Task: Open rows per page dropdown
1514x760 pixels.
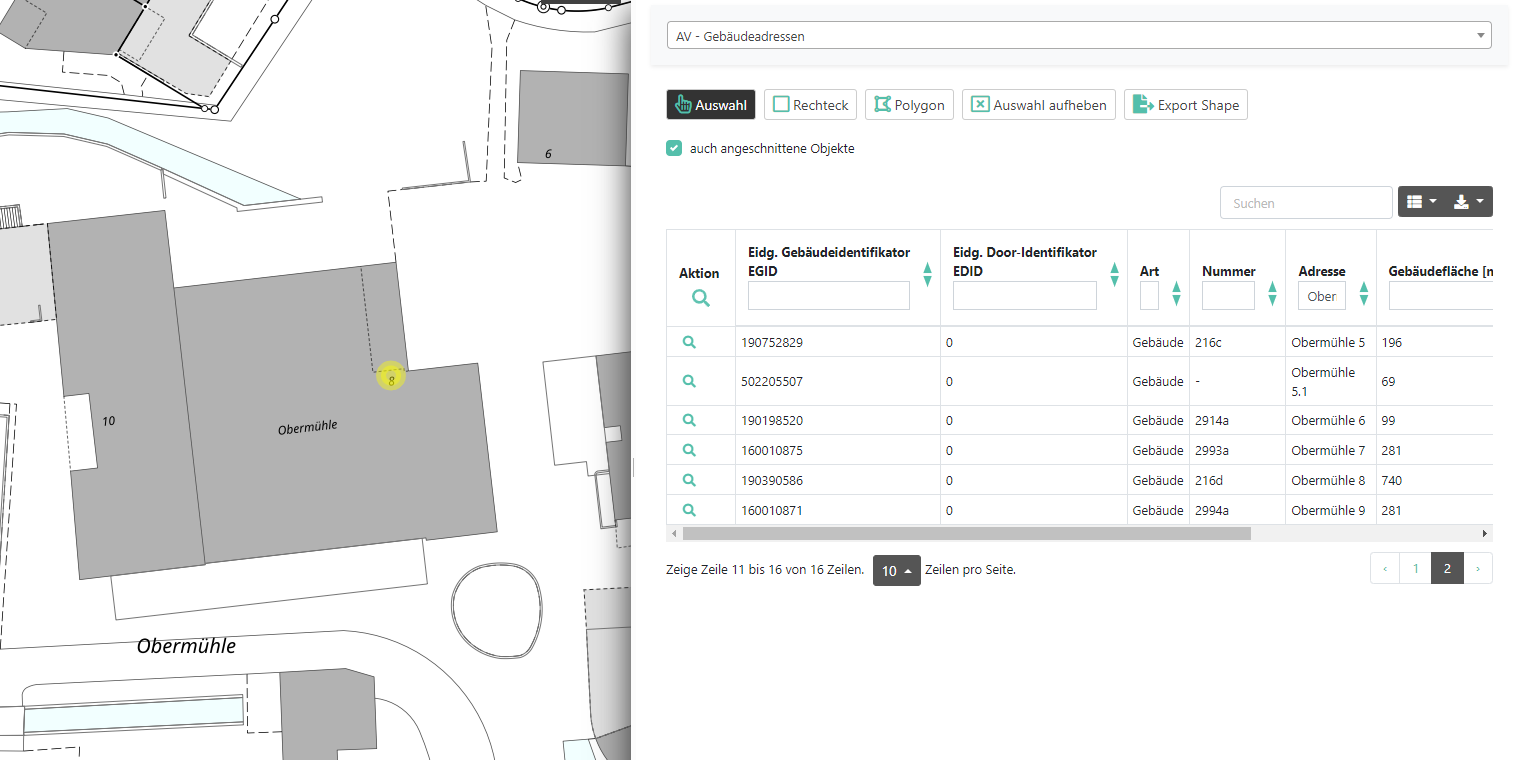Action: [x=896, y=570]
